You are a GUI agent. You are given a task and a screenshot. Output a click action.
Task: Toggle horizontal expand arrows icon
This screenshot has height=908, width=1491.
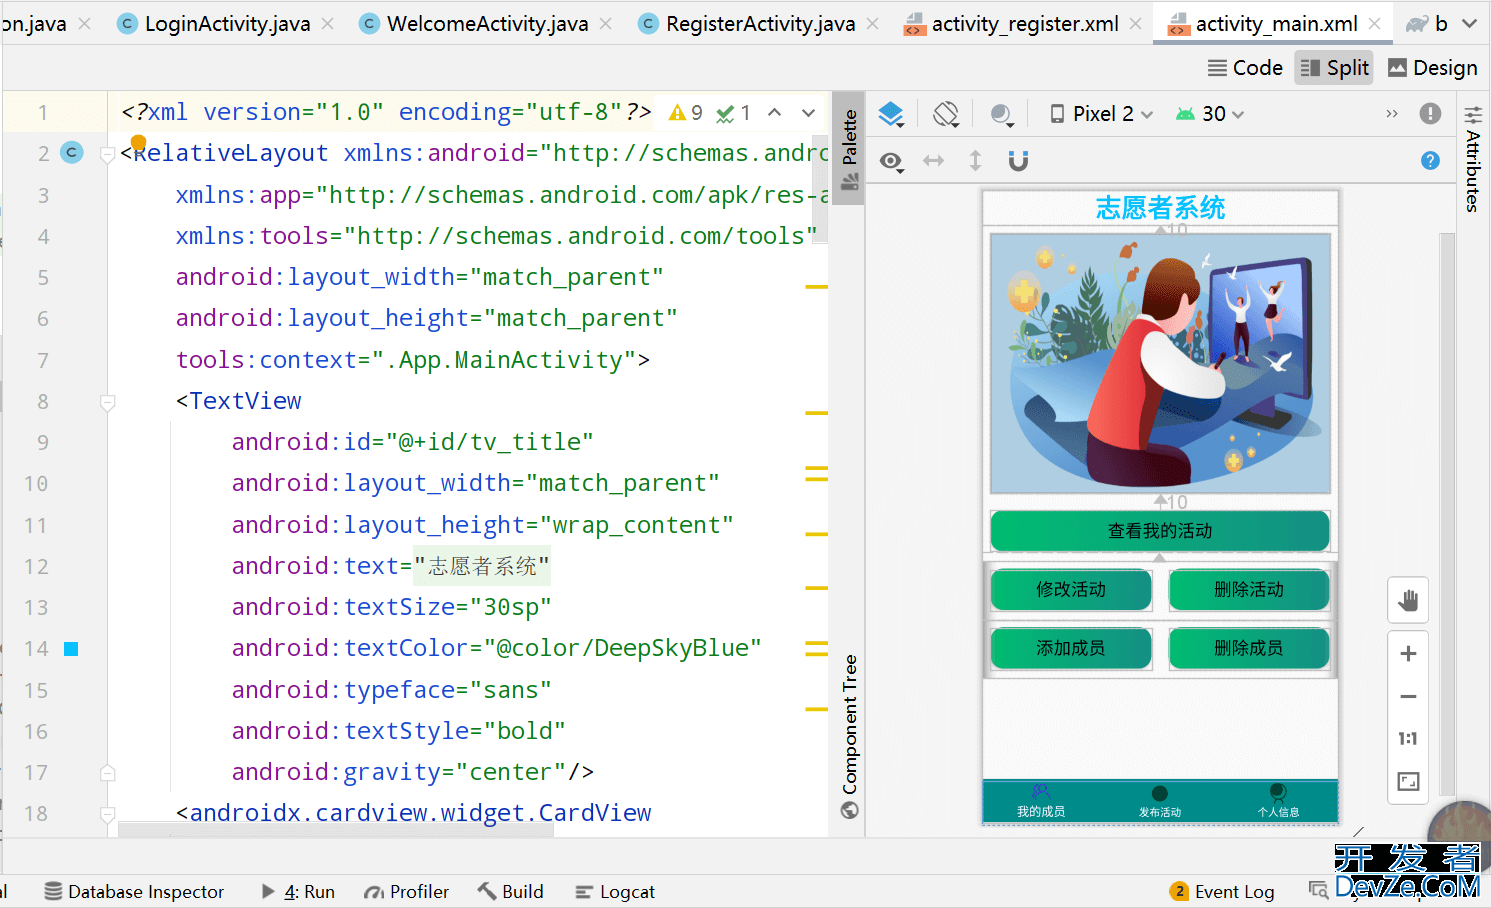click(933, 160)
